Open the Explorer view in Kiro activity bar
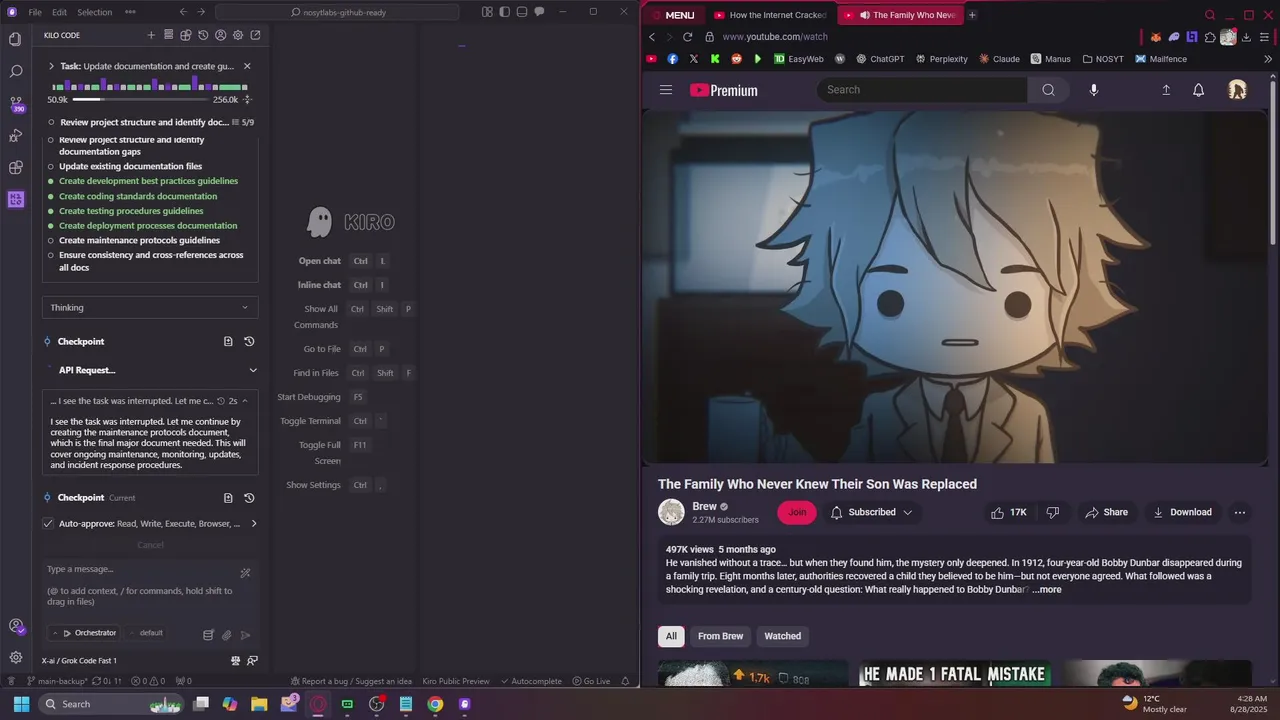 click(15, 39)
